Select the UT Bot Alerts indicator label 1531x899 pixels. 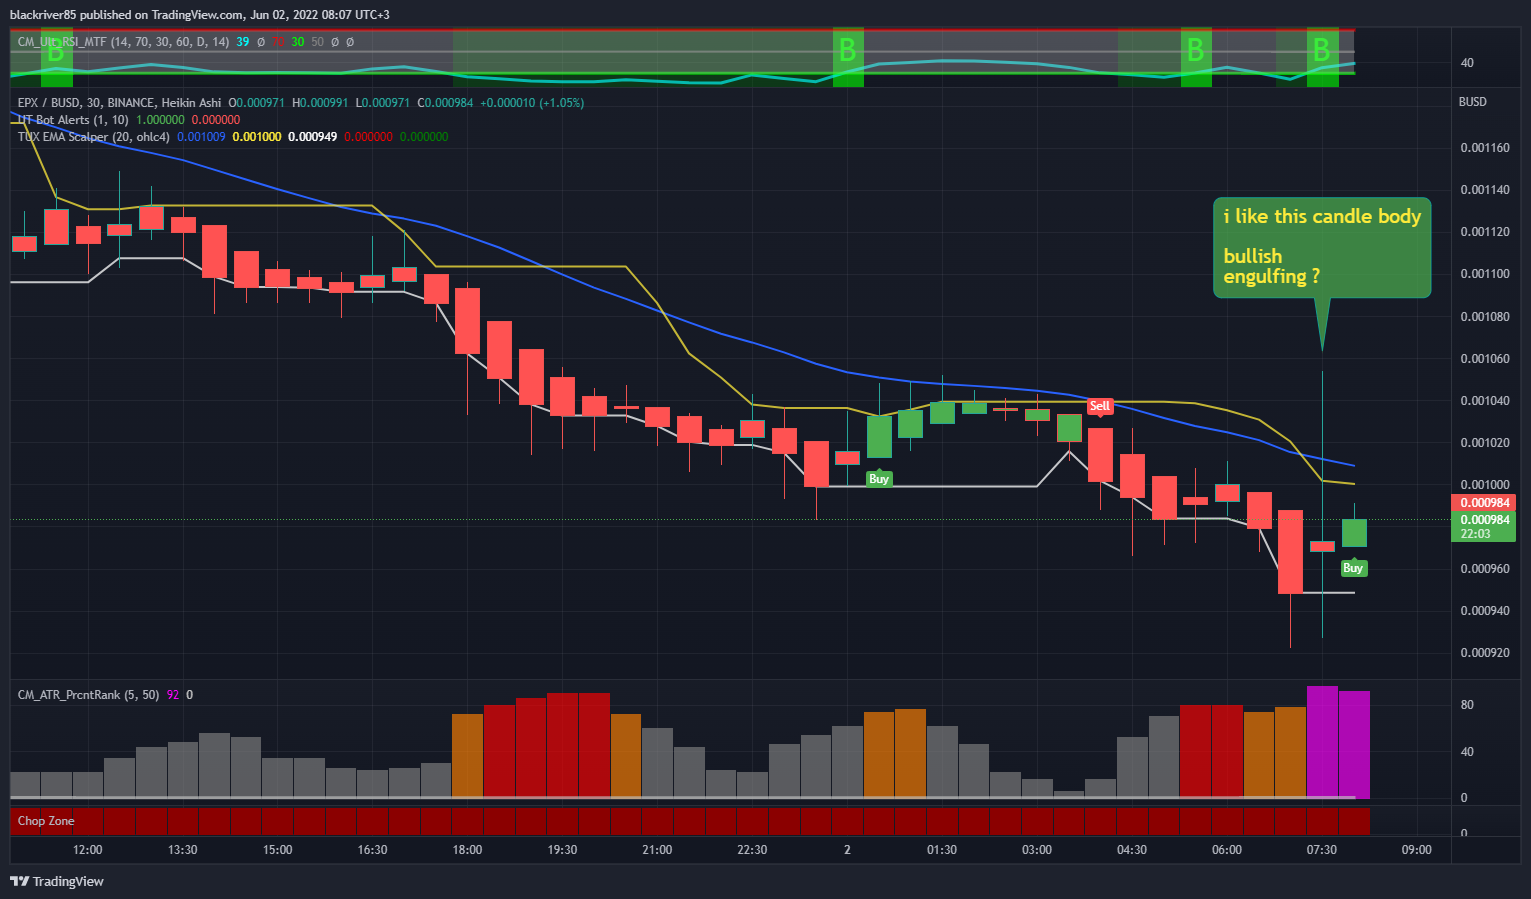pyautogui.click(x=73, y=119)
